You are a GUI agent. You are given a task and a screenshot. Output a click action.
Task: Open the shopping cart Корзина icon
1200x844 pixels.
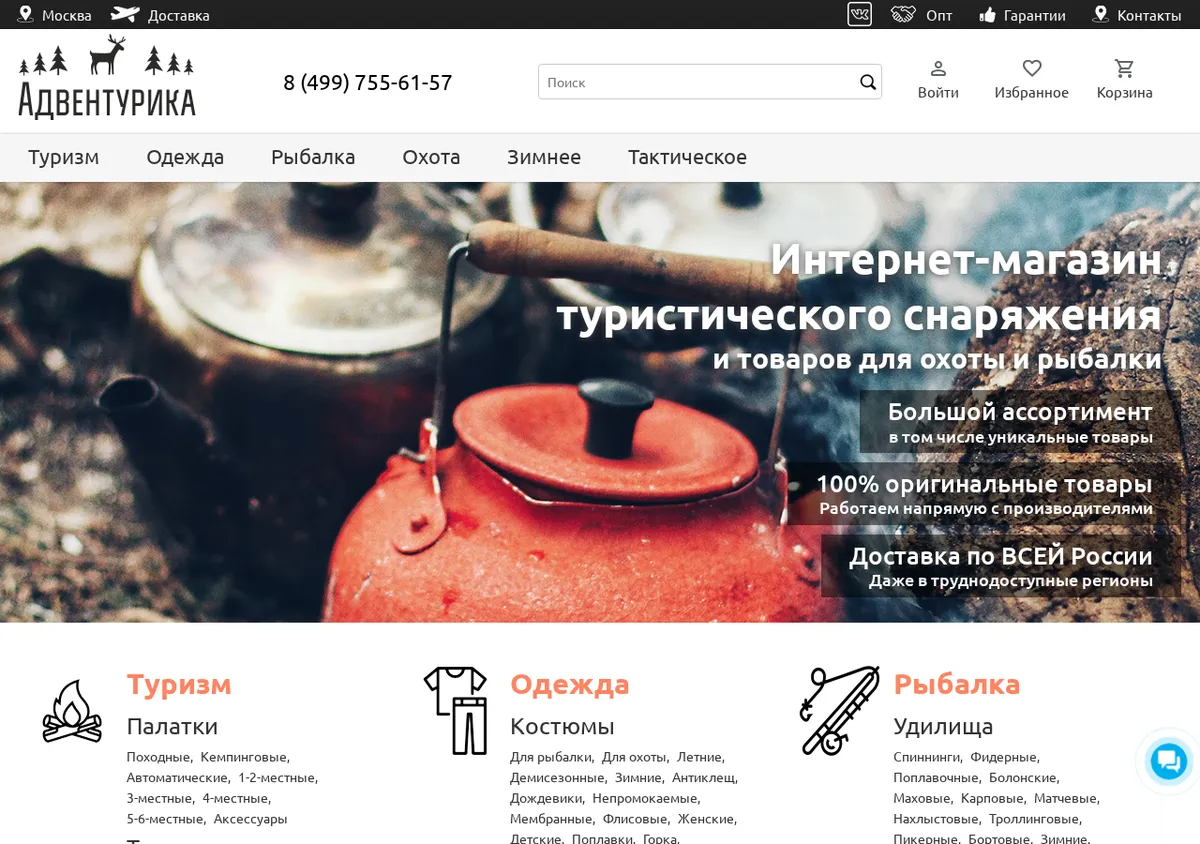1124,68
